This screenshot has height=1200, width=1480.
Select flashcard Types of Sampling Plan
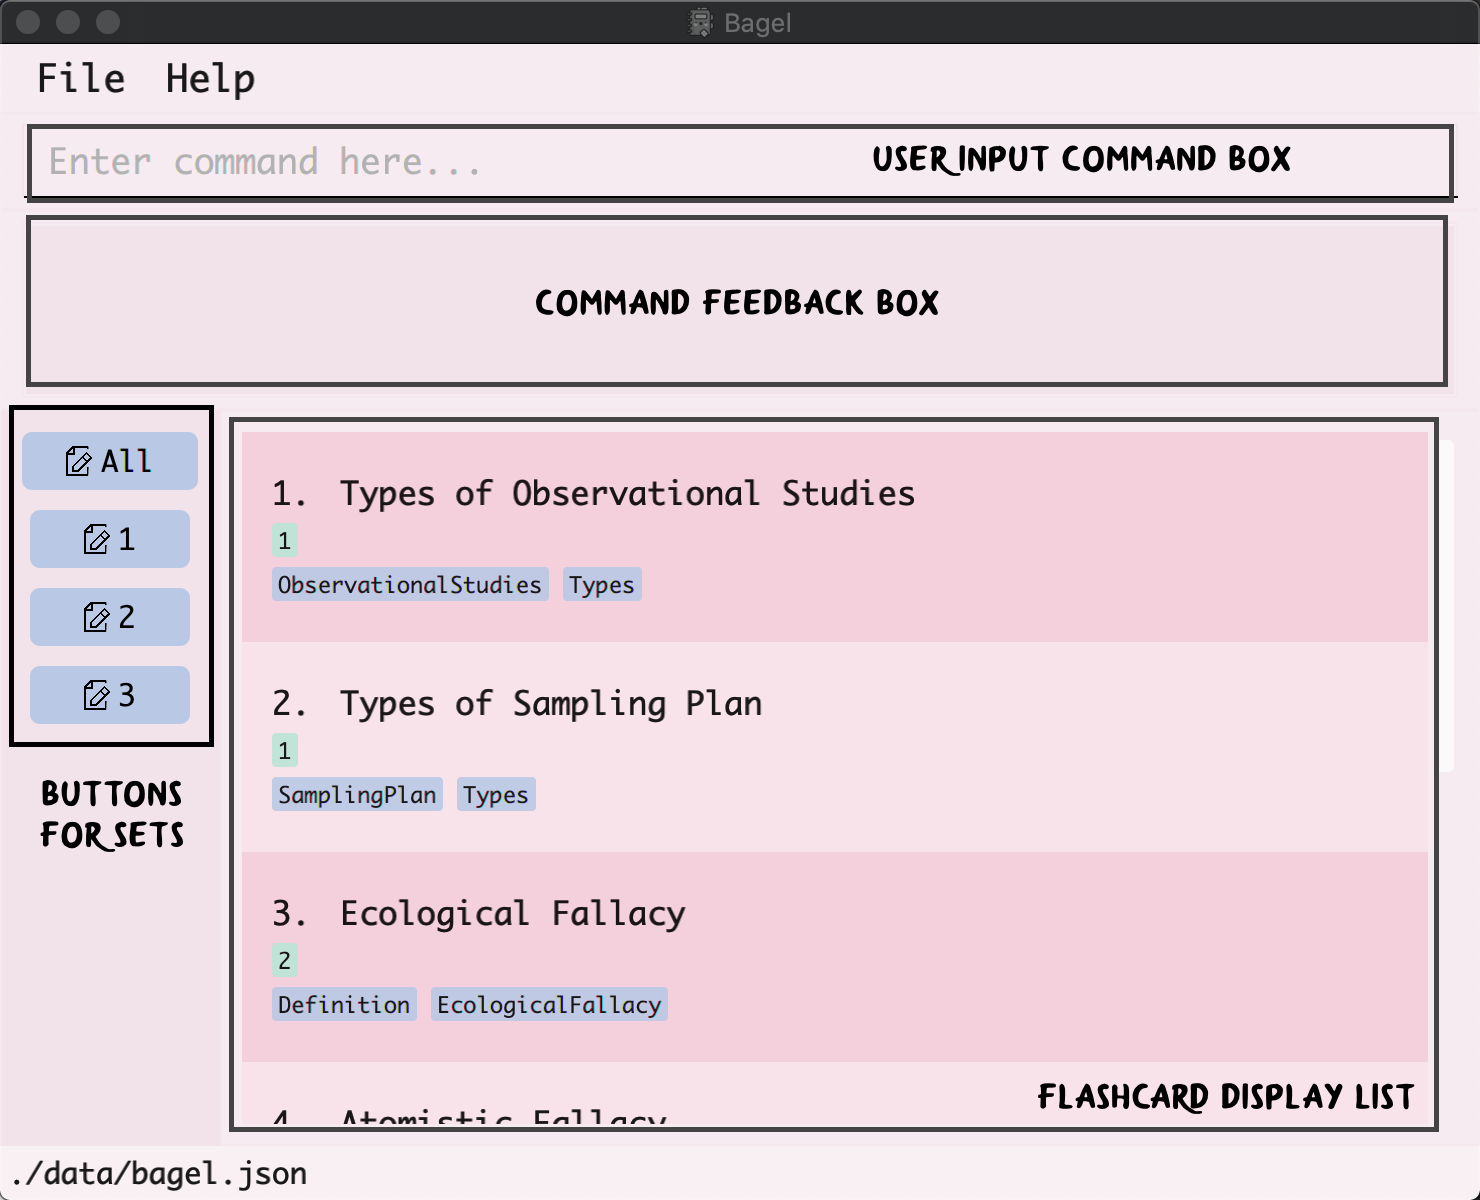coord(835,747)
